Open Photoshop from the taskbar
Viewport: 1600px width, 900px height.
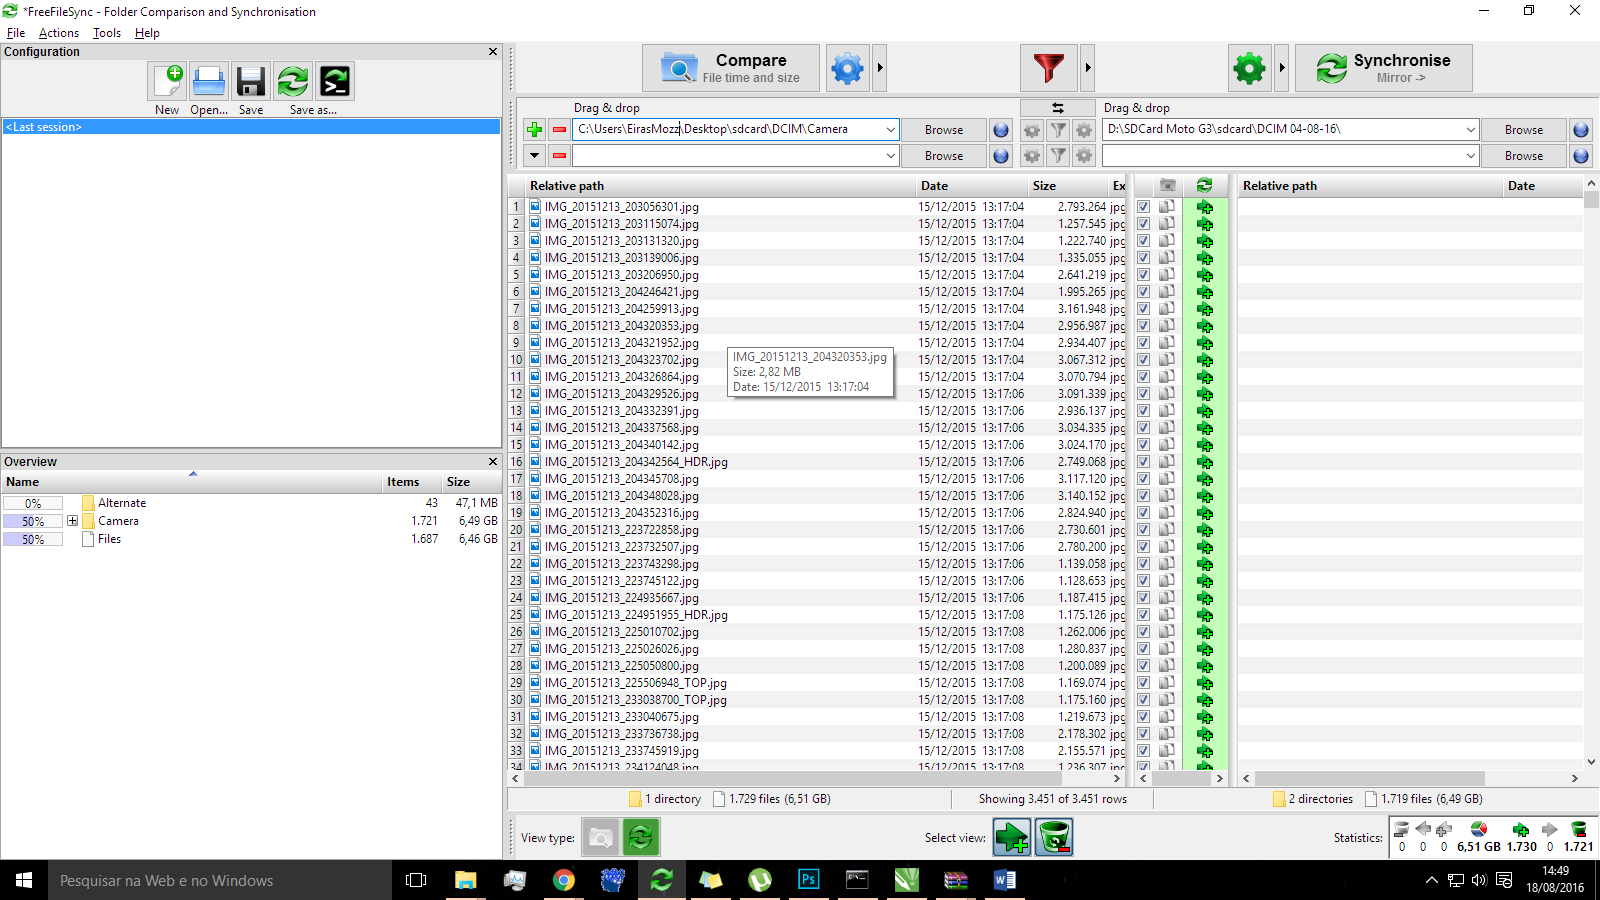(x=809, y=880)
